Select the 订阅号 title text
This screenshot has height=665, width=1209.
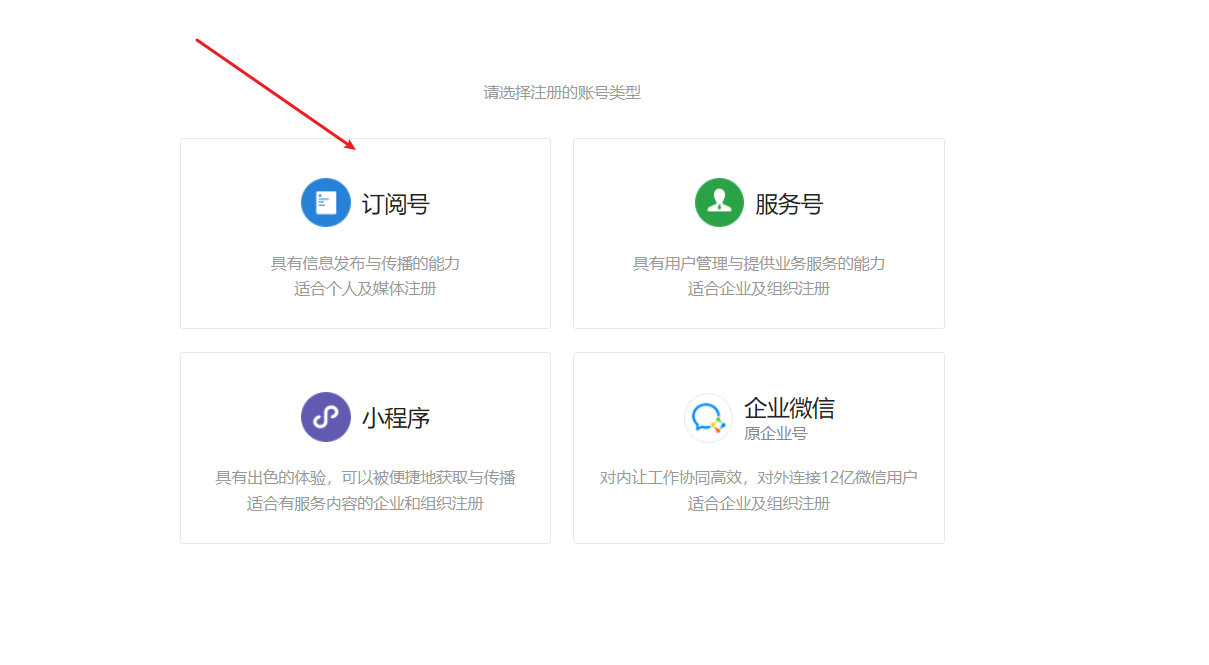396,204
